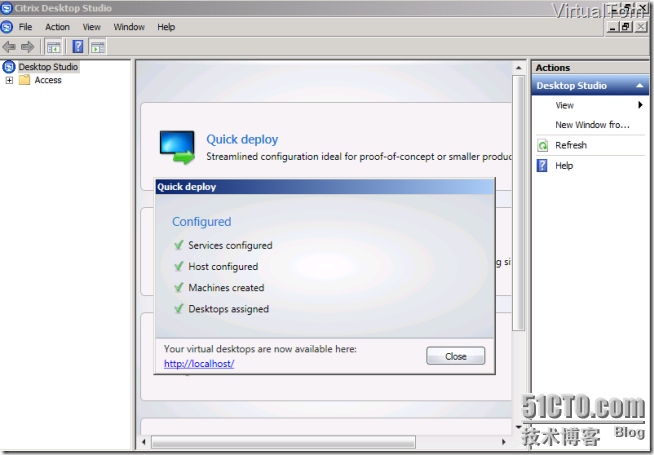This screenshot has width=654, height=455.
Task: Toggle the console tree pane icon
Action: (53, 47)
